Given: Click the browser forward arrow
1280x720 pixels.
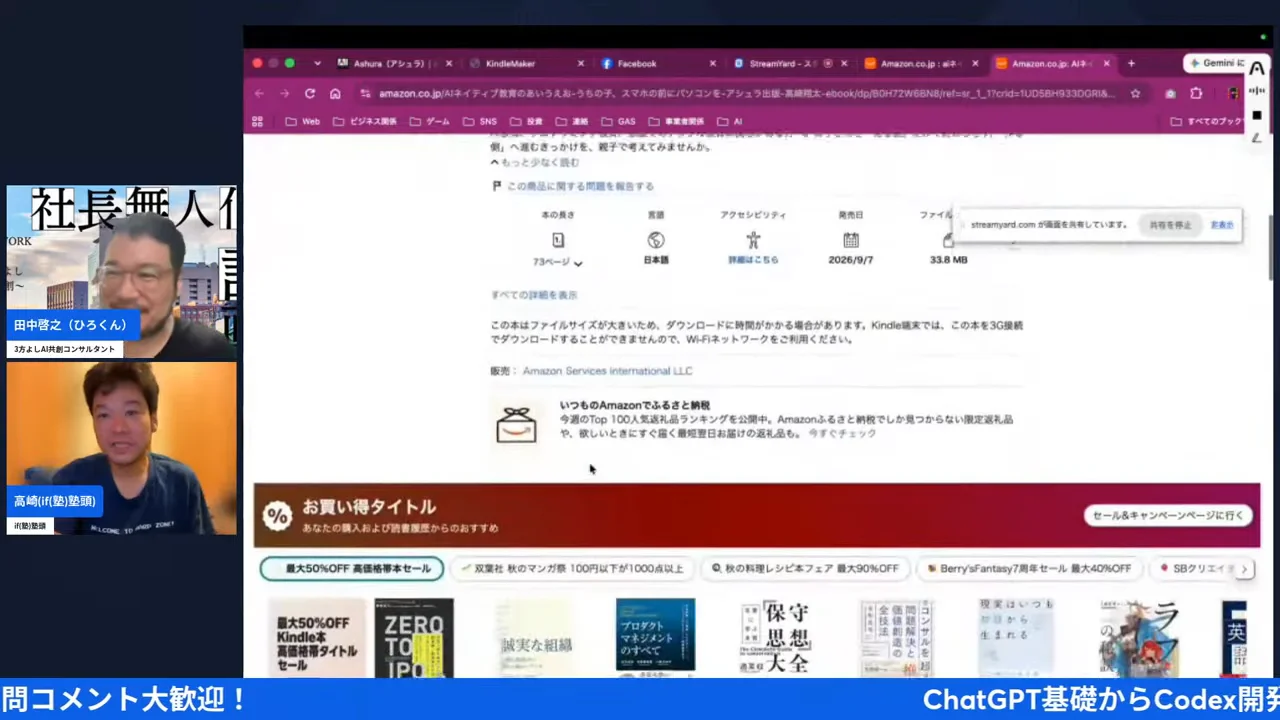Looking at the screenshot, I should (284, 93).
